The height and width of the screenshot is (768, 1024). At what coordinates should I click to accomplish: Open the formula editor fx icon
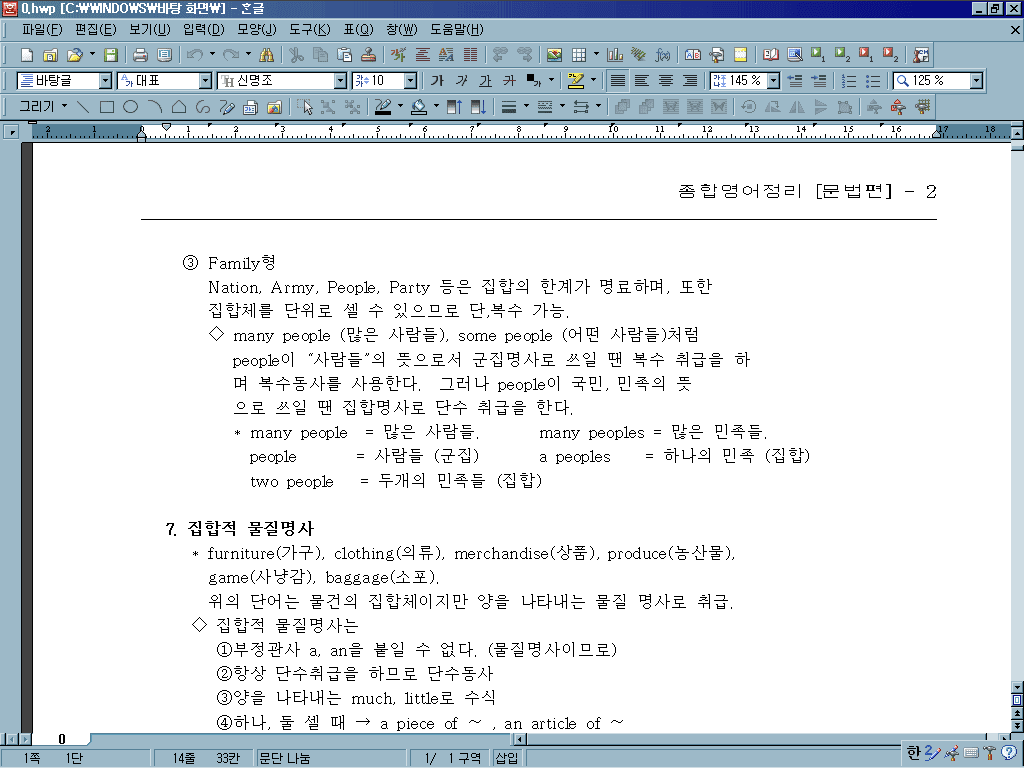pos(662,55)
